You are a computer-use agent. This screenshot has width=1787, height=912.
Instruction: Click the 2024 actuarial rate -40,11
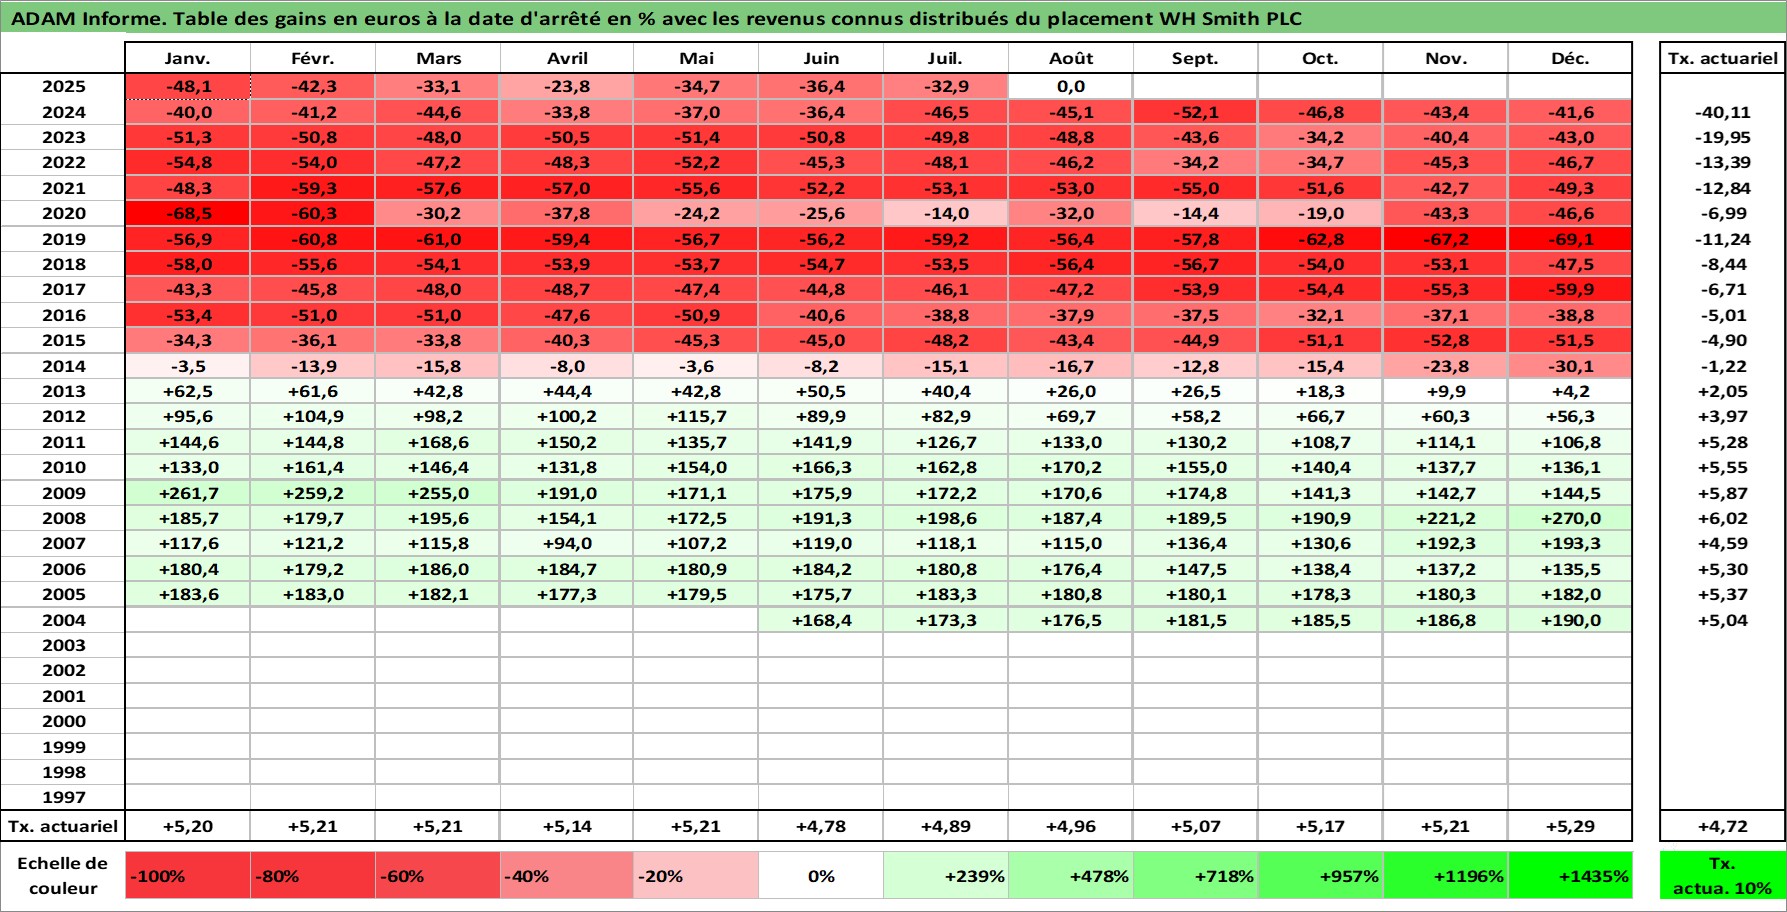[1722, 113]
